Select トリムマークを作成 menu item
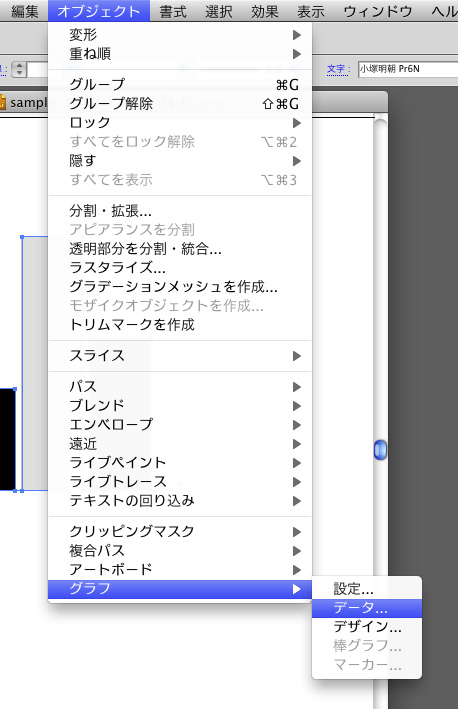This screenshot has height=709, width=458. coord(180,325)
